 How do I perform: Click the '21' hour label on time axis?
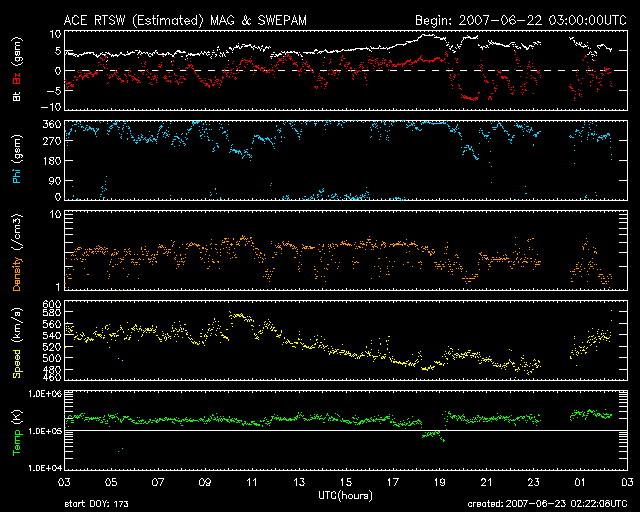pos(487,483)
